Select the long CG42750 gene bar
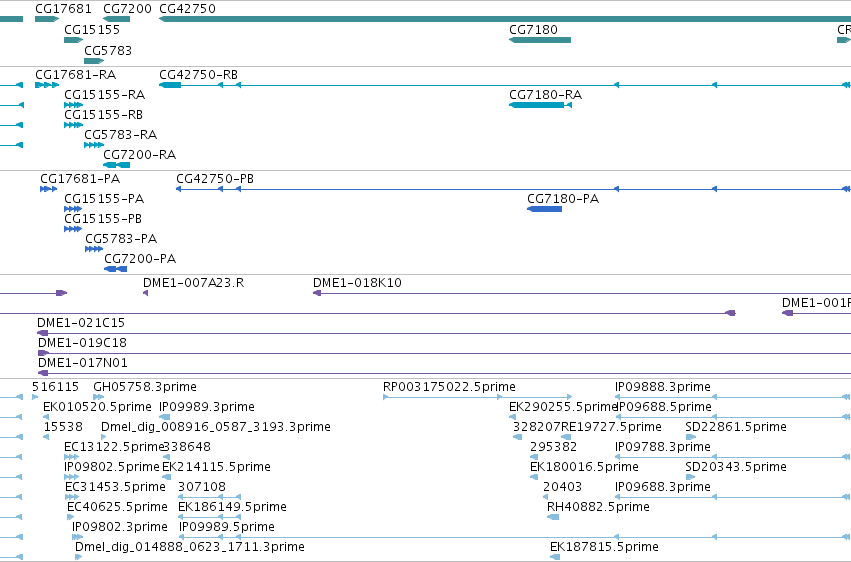 505,19
